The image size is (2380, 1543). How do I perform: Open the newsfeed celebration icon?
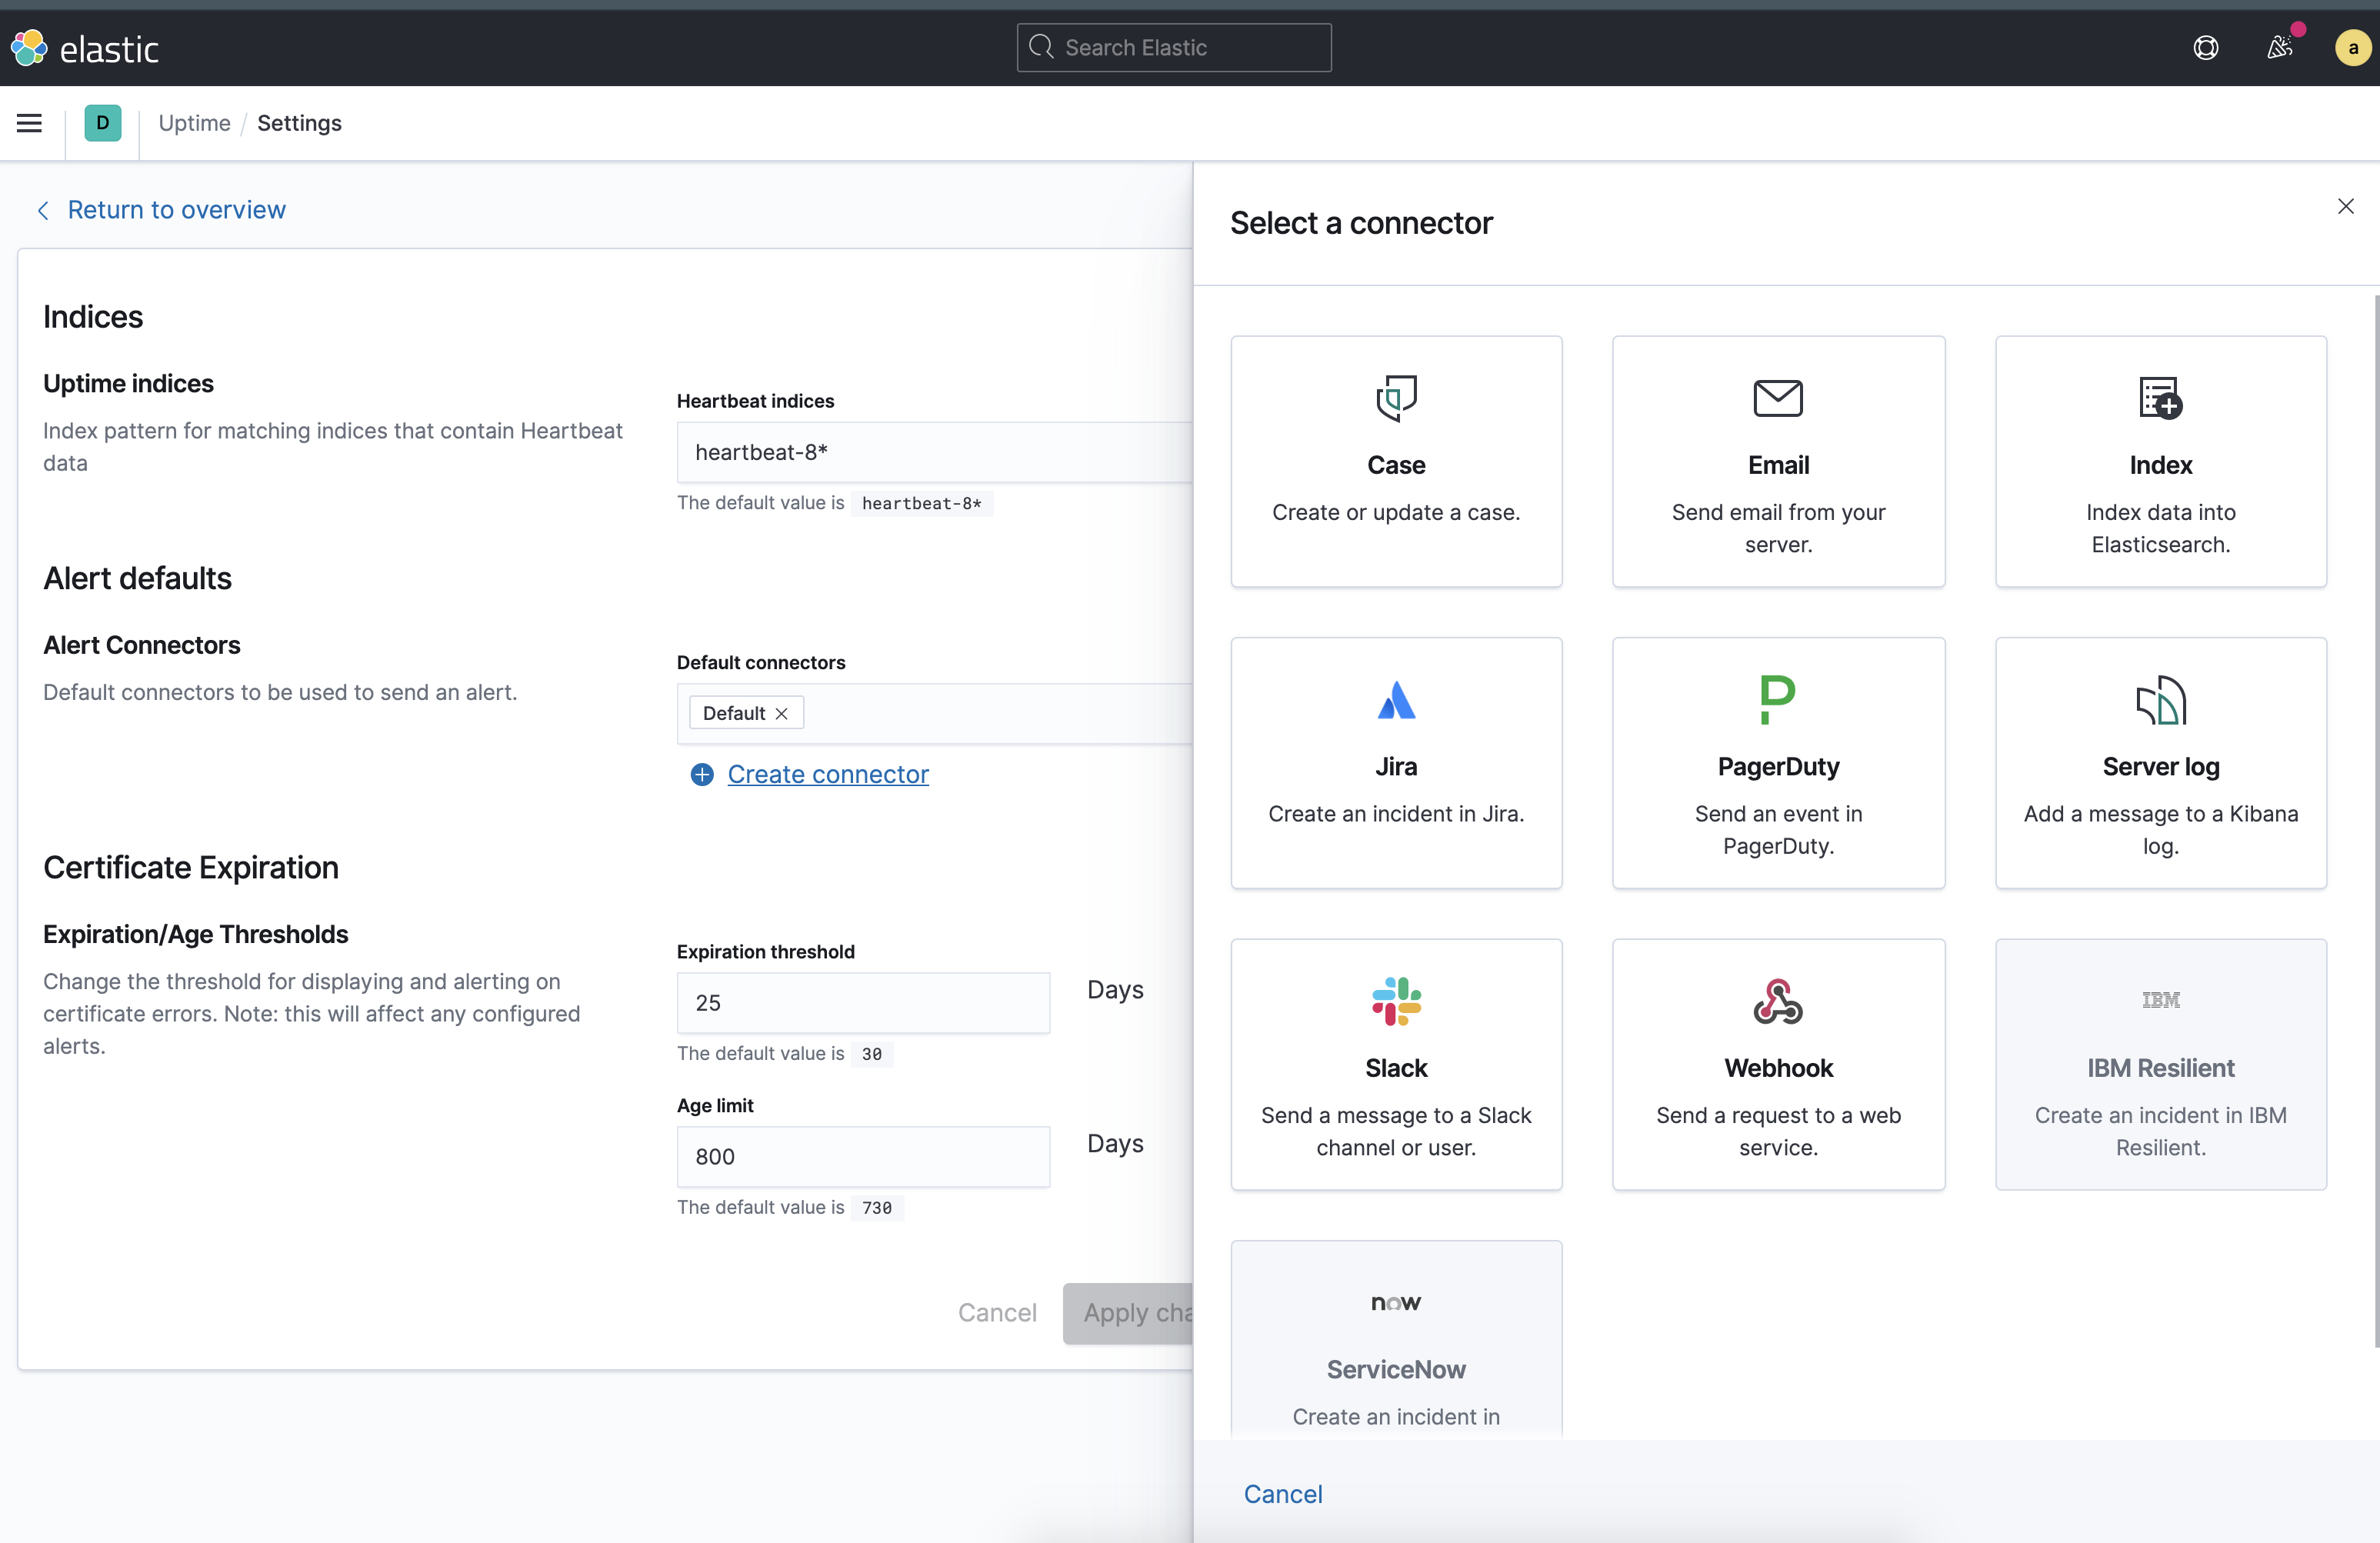[x=2279, y=48]
